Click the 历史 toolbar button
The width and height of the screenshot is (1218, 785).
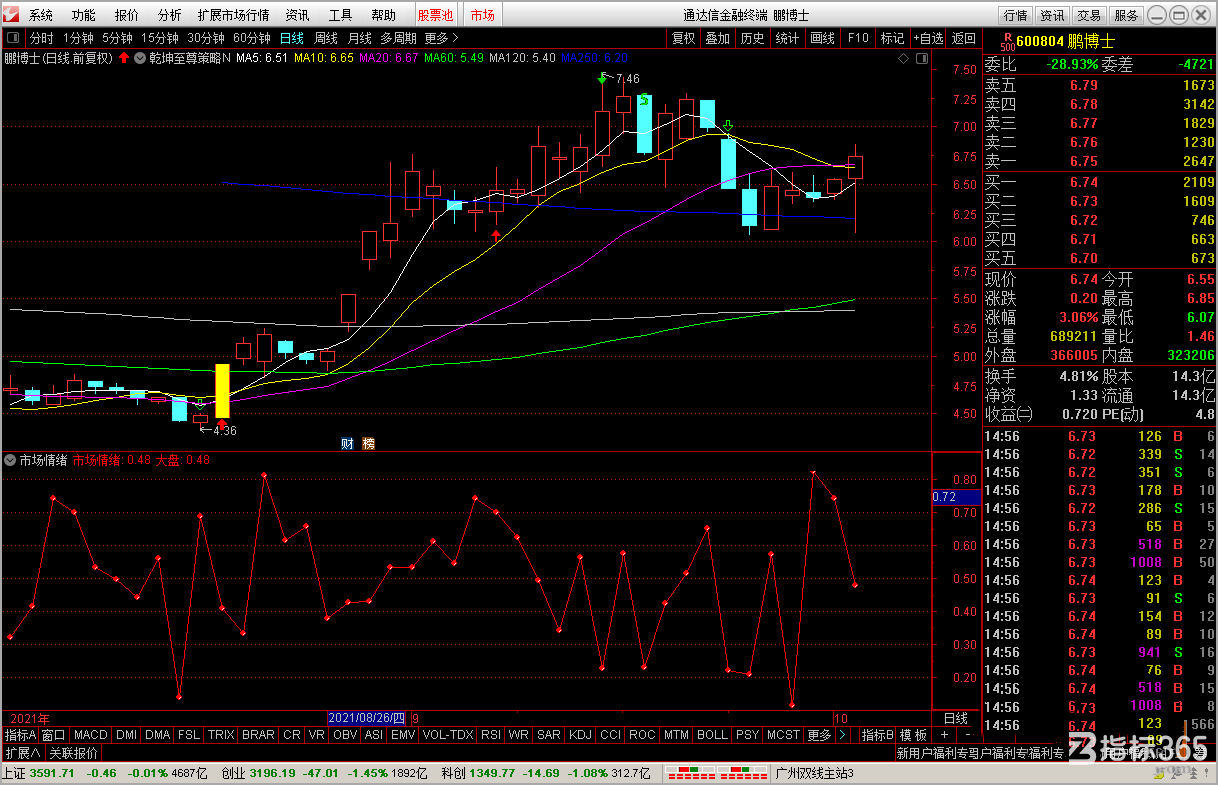752,38
